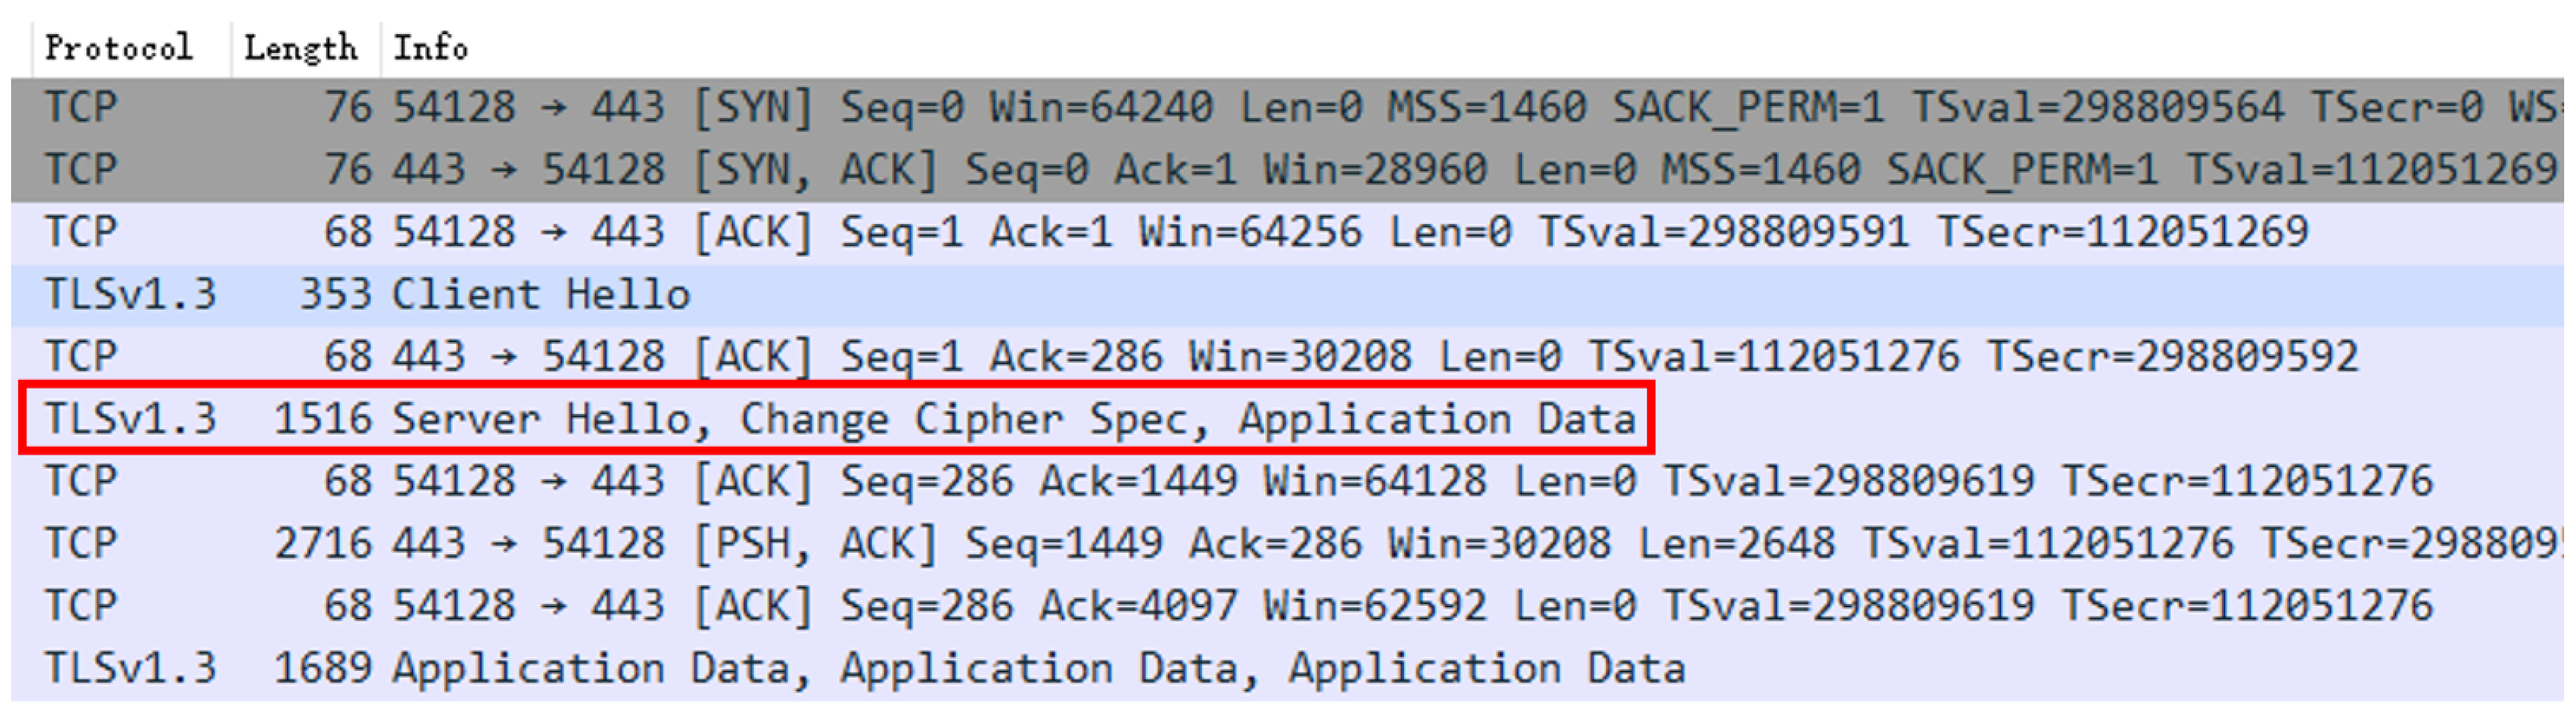Click the Protocol column header to sort
The image size is (2576, 715).
click(x=120, y=45)
